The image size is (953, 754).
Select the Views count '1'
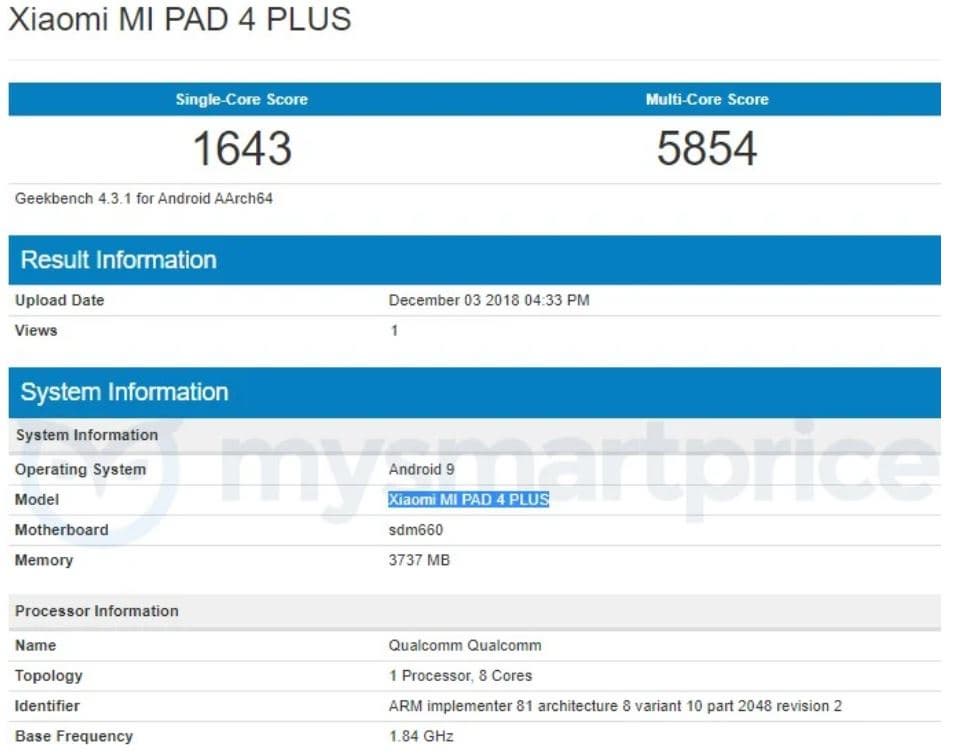pyautogui.click(x=394, y=331)
